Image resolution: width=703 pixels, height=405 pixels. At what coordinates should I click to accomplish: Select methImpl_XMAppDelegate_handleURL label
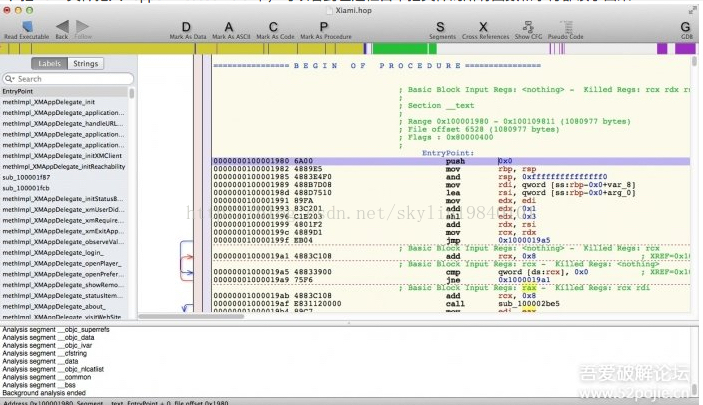(64, 124)
